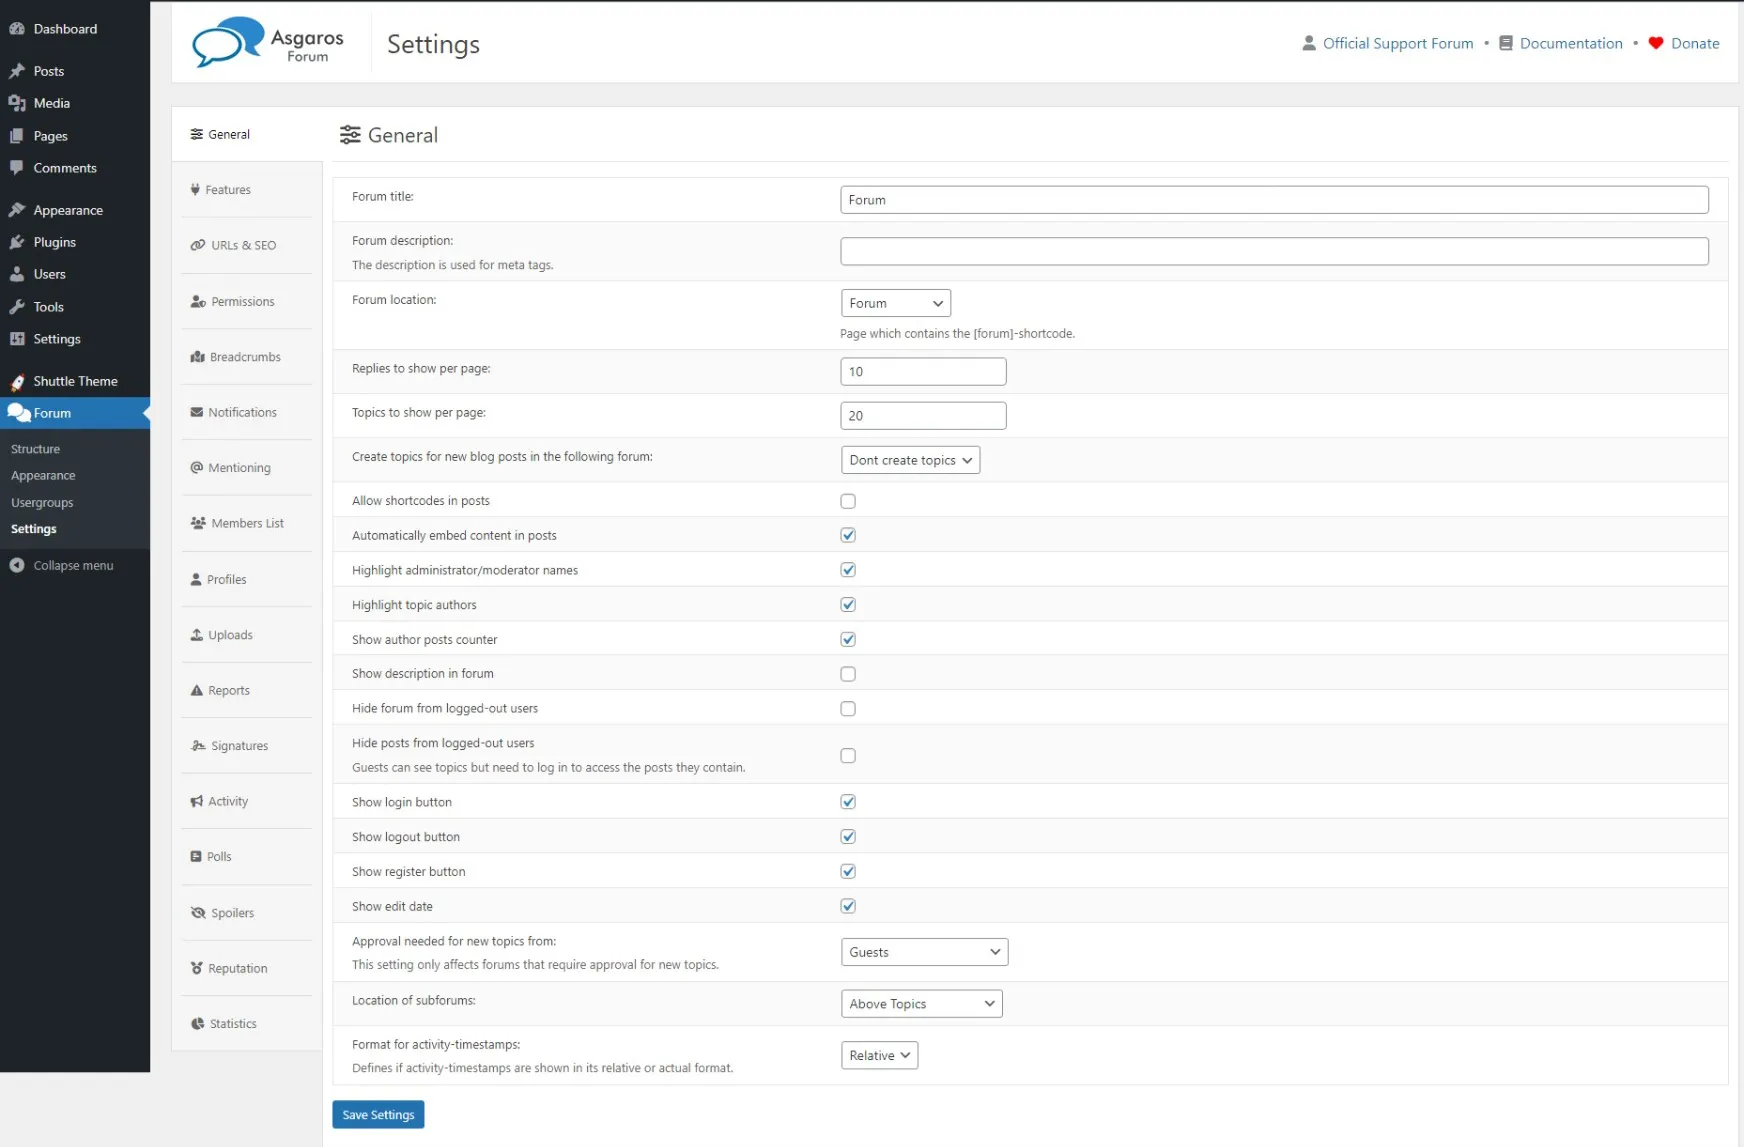The image size is (1744, 1147).
Task: Open the Usergroups submenu item
Action: point(42,503)
